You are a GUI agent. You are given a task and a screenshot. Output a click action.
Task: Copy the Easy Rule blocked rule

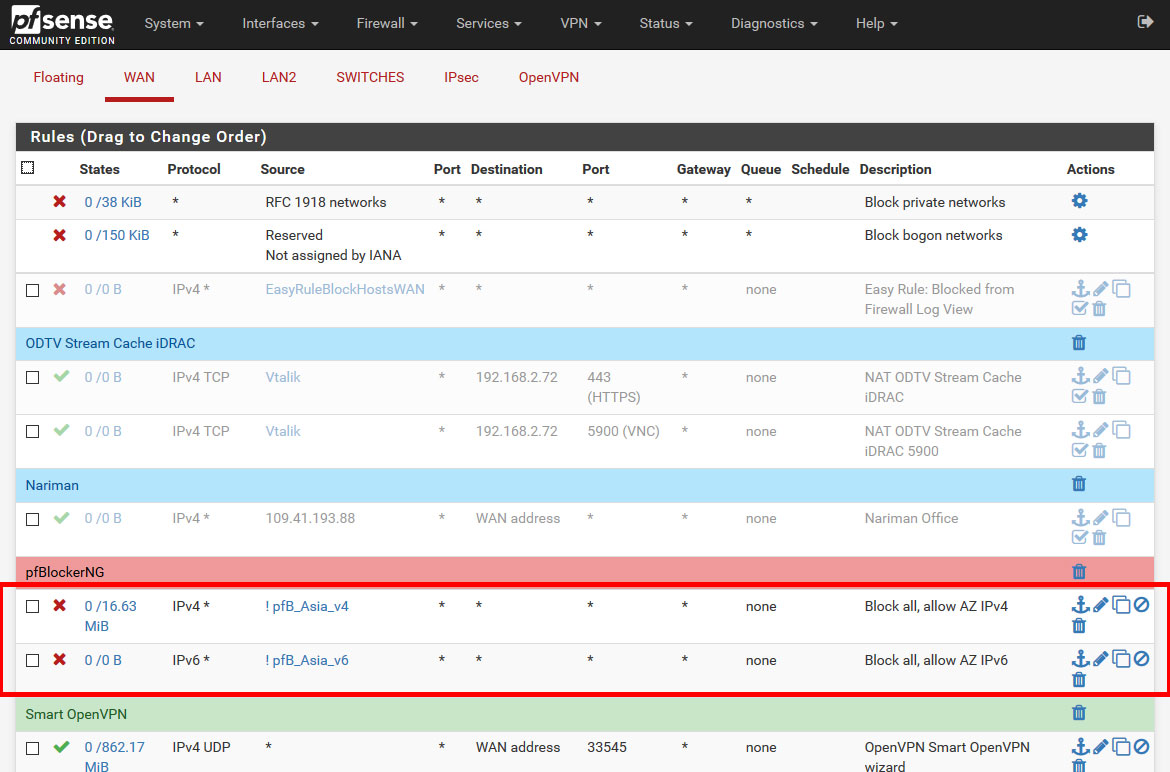pyautogui.click(x=1121, y=289)
